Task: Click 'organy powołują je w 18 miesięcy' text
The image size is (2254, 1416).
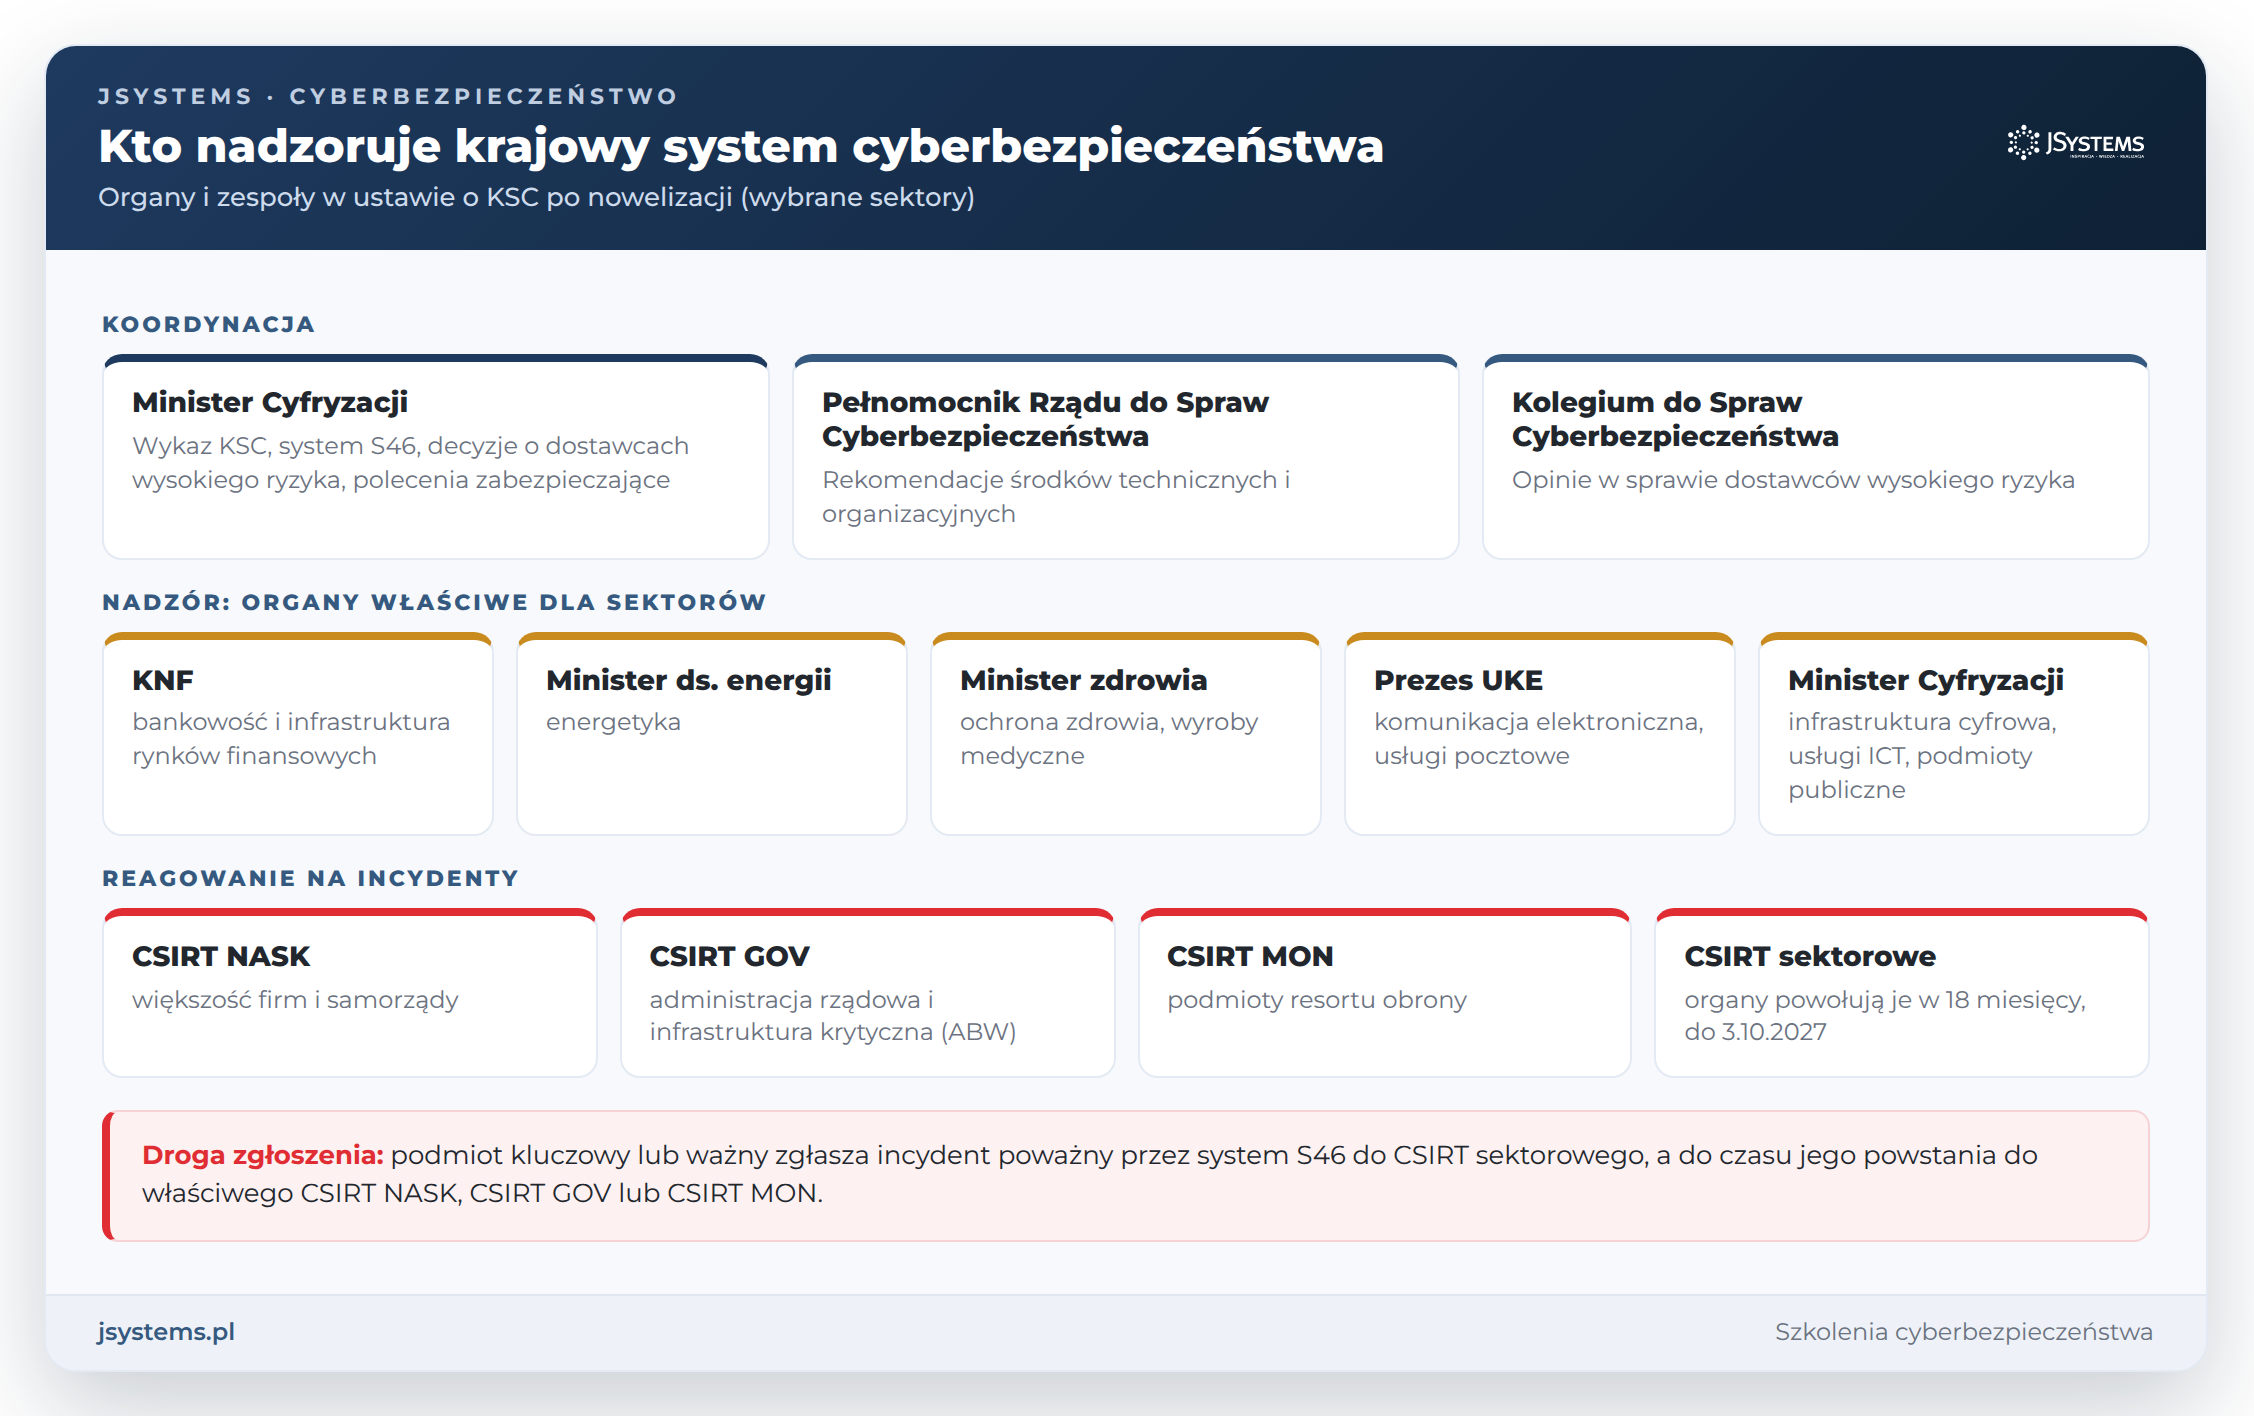Action: (1883, 1000)
